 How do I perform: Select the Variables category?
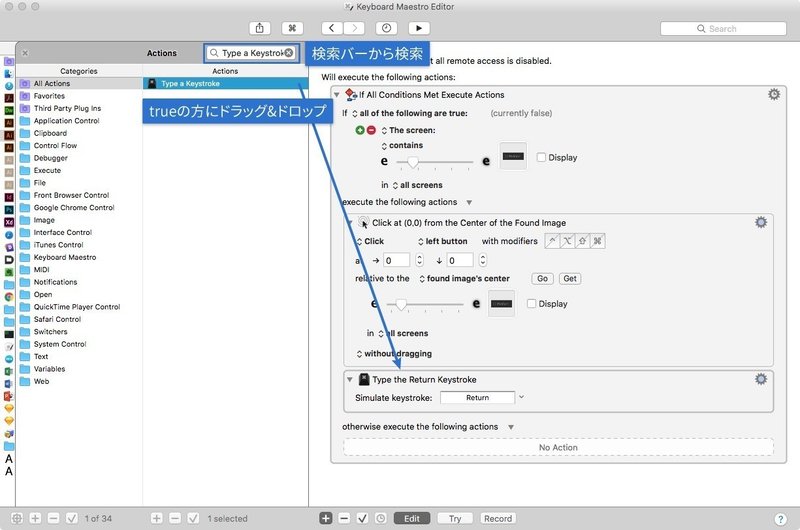[79, 369]
